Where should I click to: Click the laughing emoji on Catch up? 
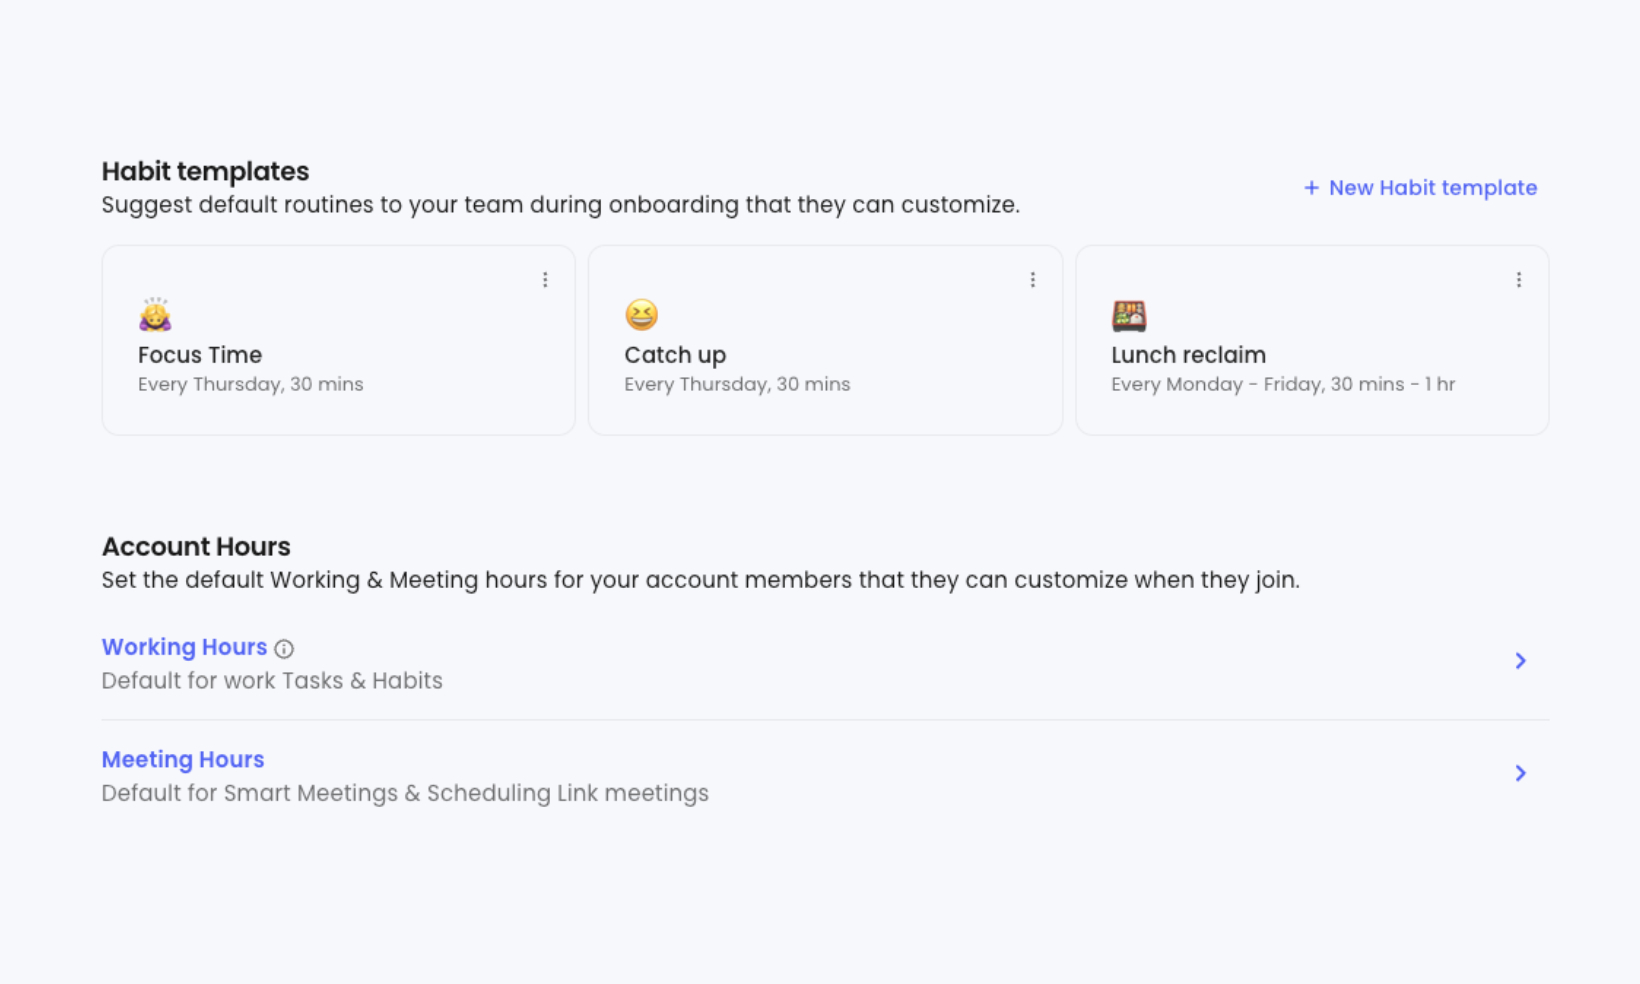click(x=642, y=315)
